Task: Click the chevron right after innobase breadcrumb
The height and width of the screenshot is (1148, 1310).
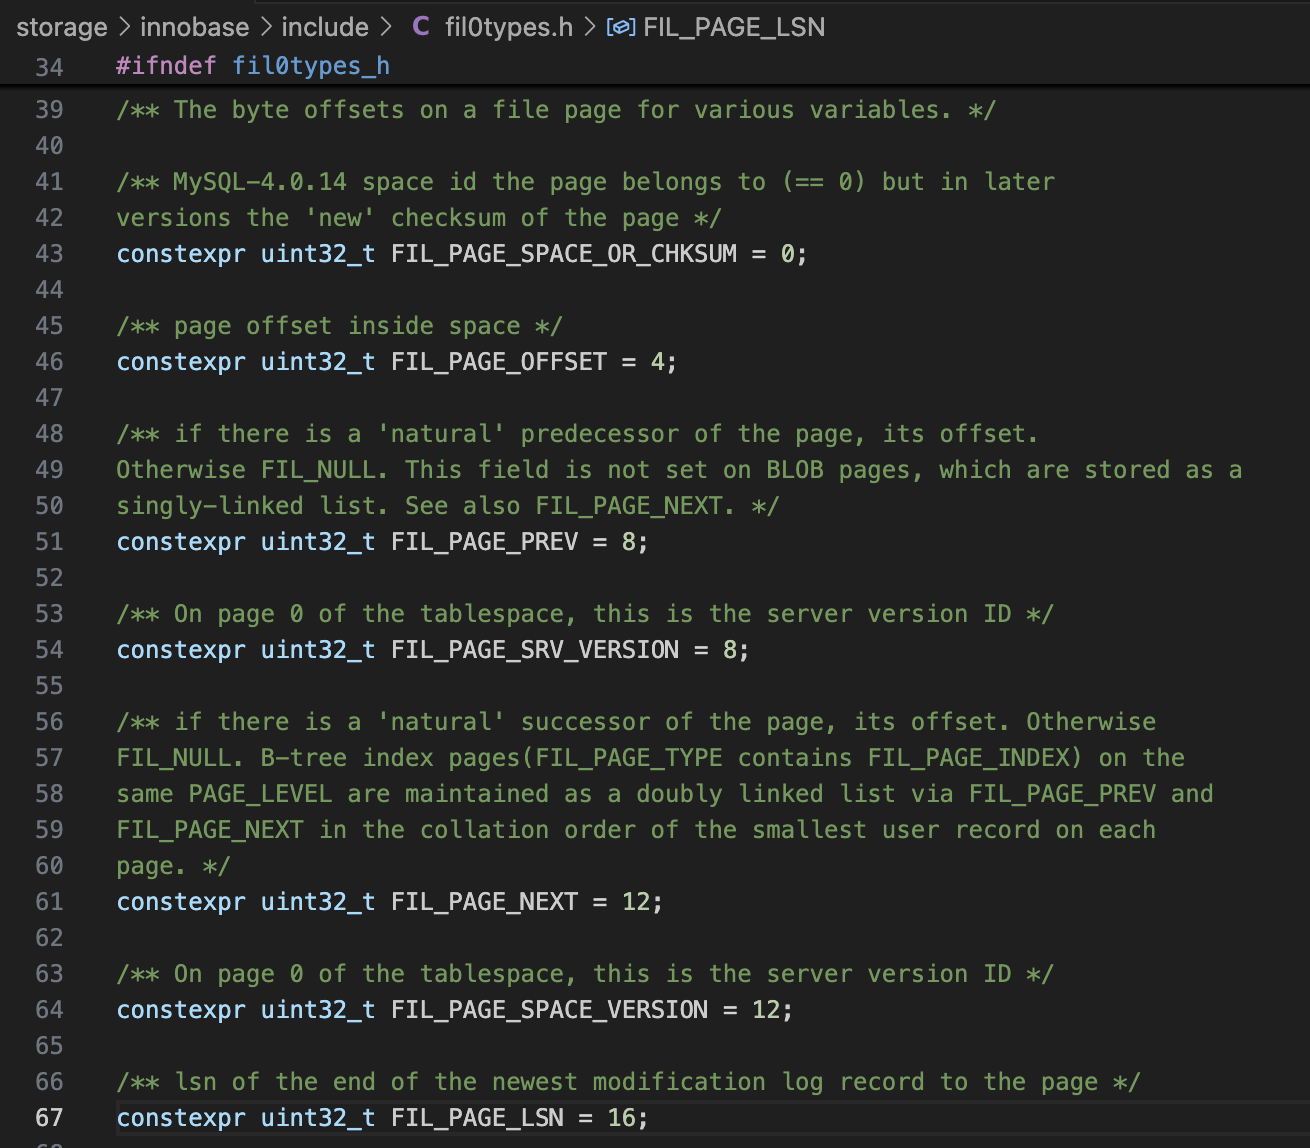Action: click(x=266, y=27)
